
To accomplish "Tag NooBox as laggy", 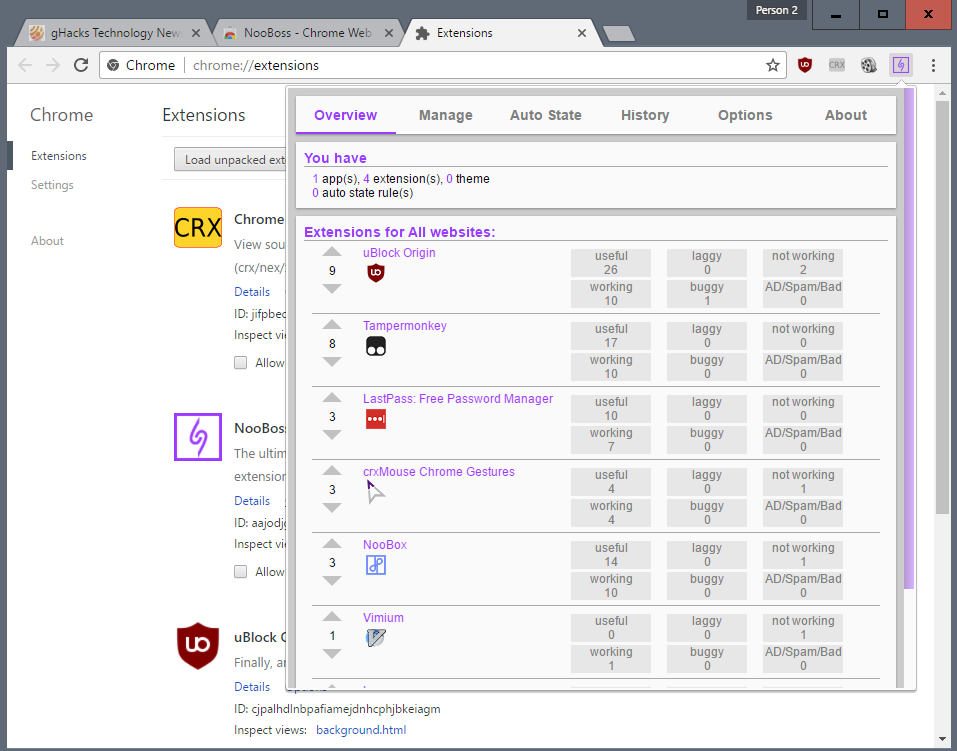I will click(x=707, y=554).
